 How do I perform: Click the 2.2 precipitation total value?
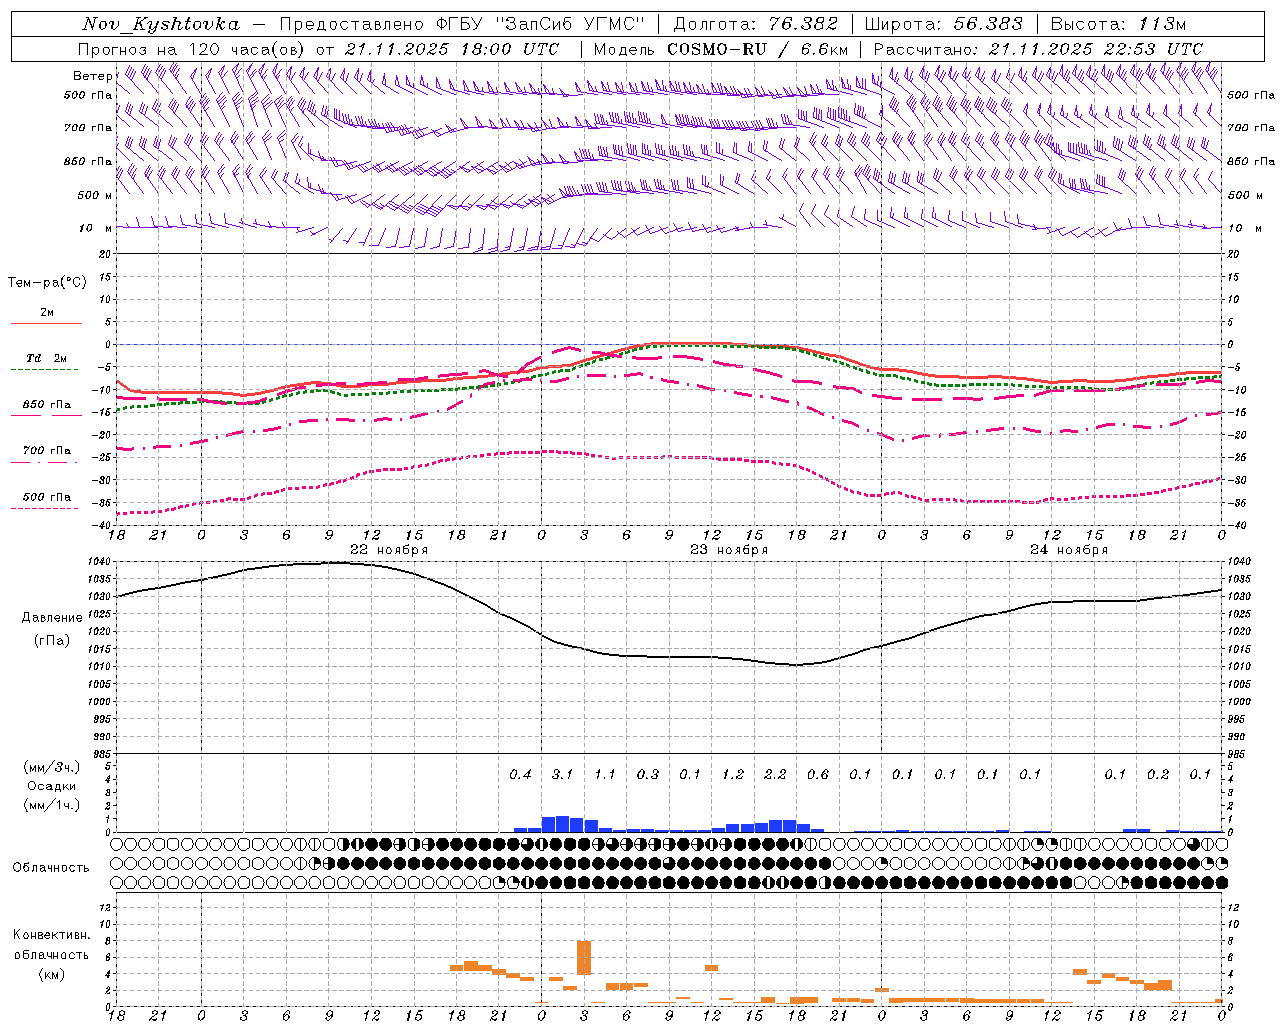coord(775,774)
